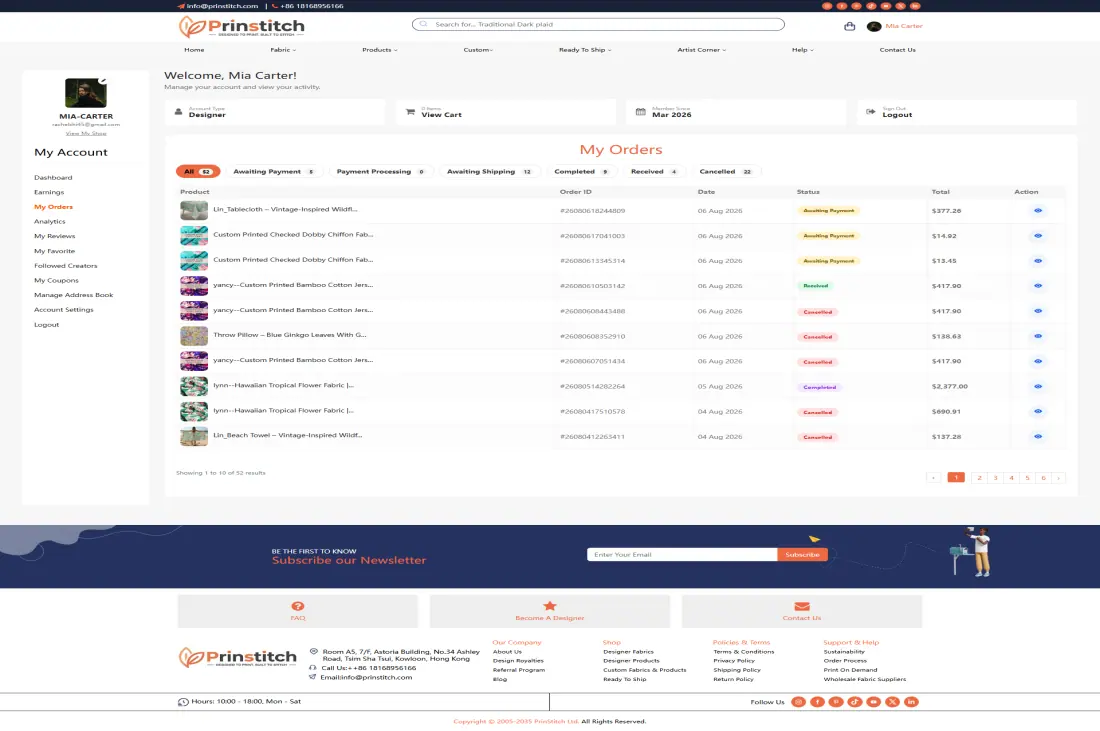Filter orders by Received tab
The width and height of the screenshot is (1100, 731).
tap(654, 171)
